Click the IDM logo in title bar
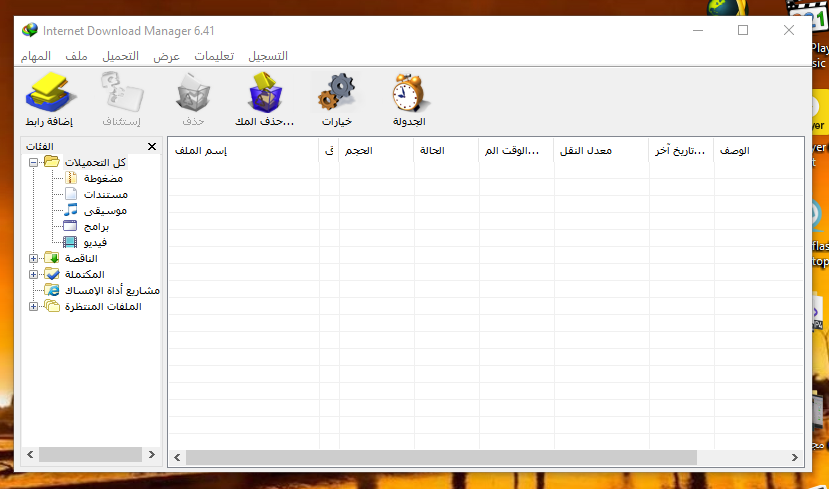829x489 pixels. (x=30, y=30)
